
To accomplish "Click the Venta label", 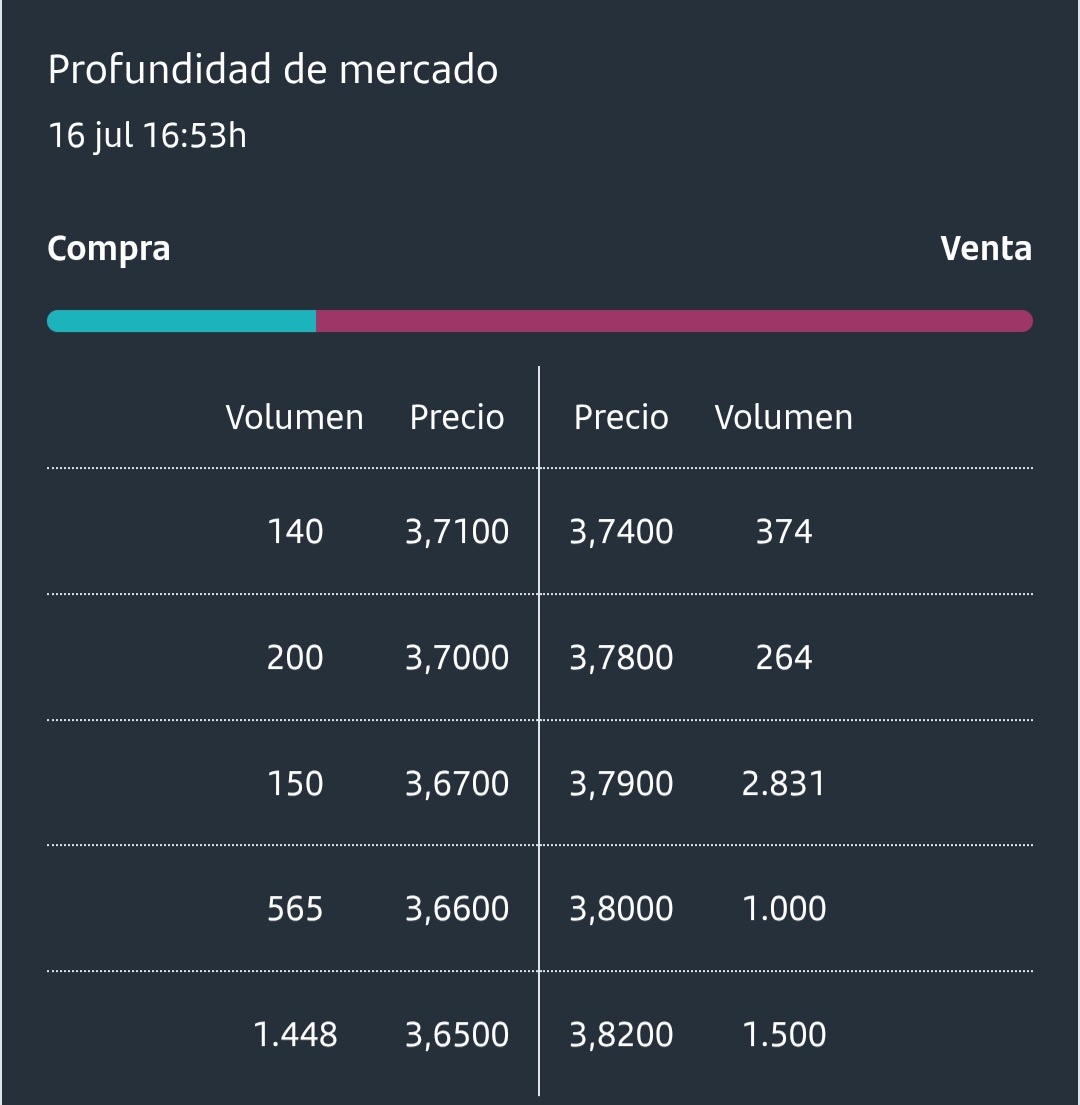I will pyautogui.click(x=986, y=248).
